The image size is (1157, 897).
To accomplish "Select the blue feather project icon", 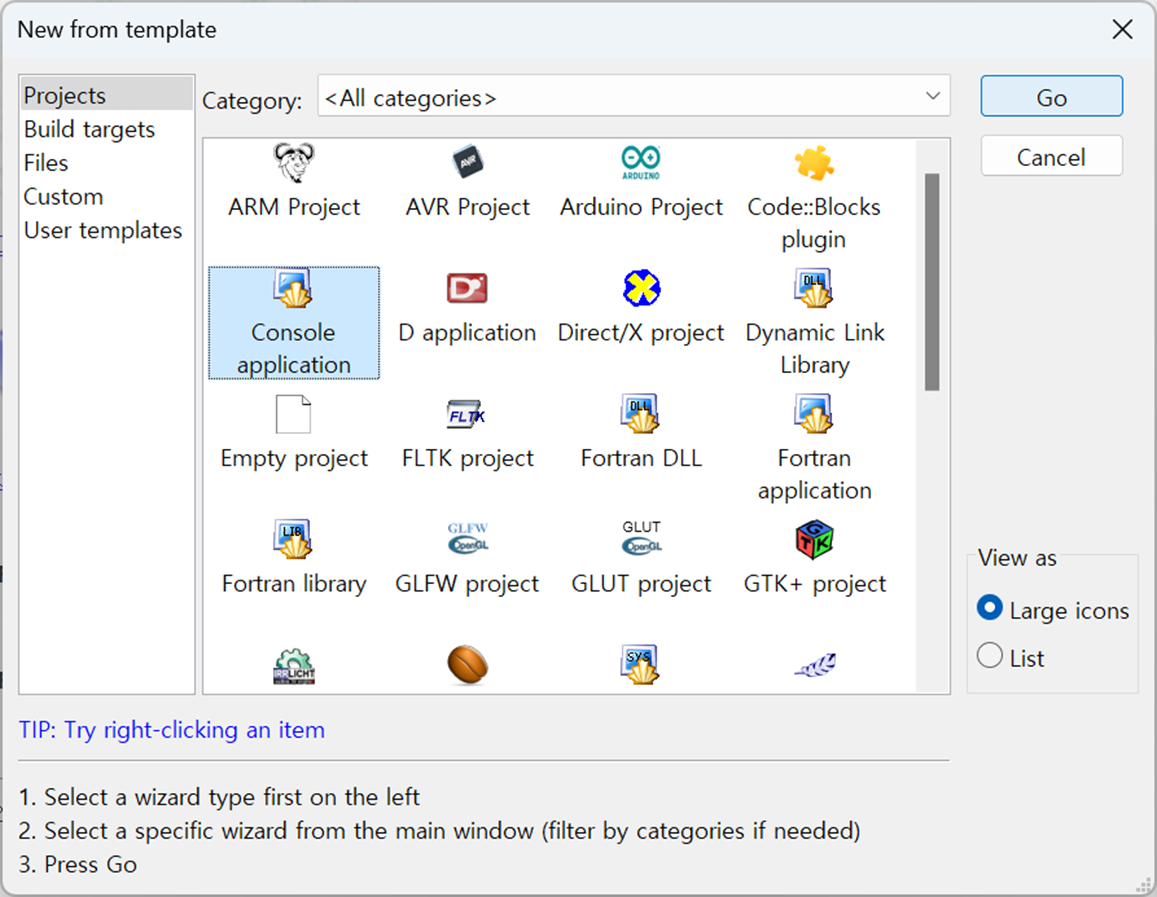I will pos(815,665).
